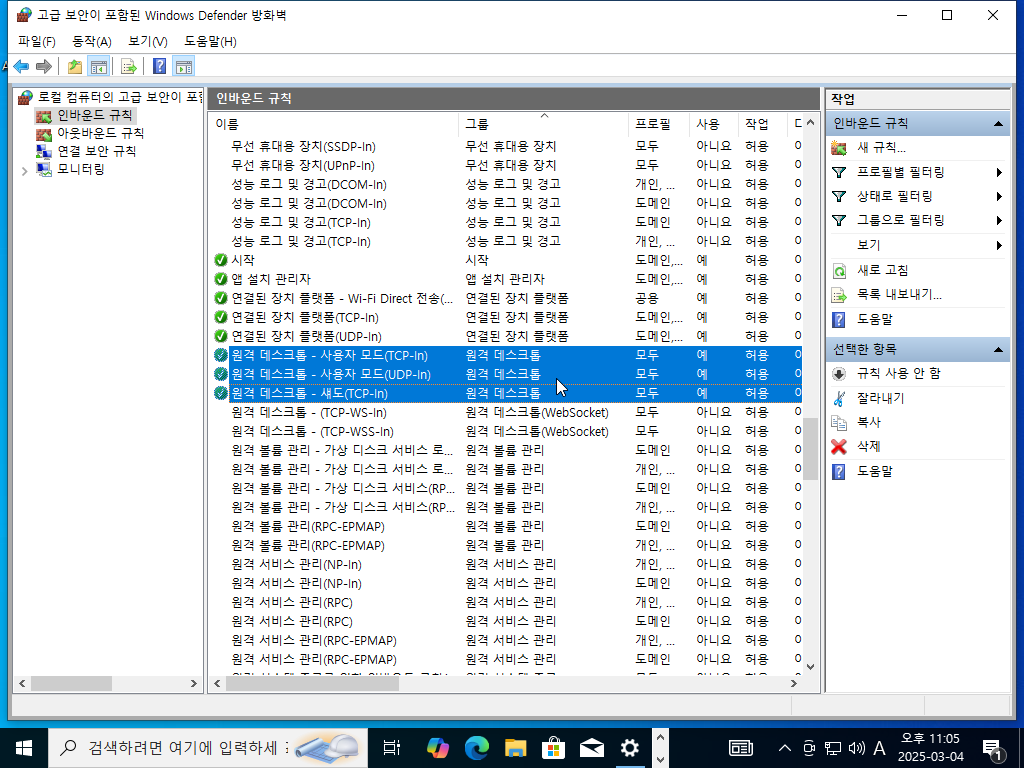
Task: Open Microsoft Store from the taskbar
Action: pos(553,748)
